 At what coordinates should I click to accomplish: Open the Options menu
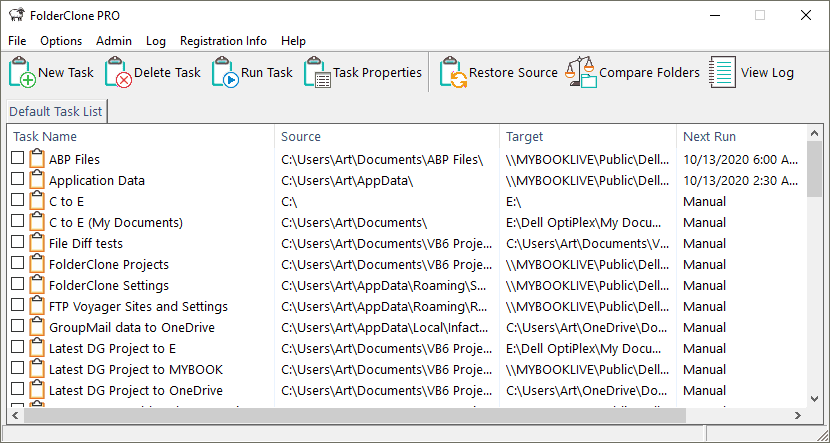(61, 41)
